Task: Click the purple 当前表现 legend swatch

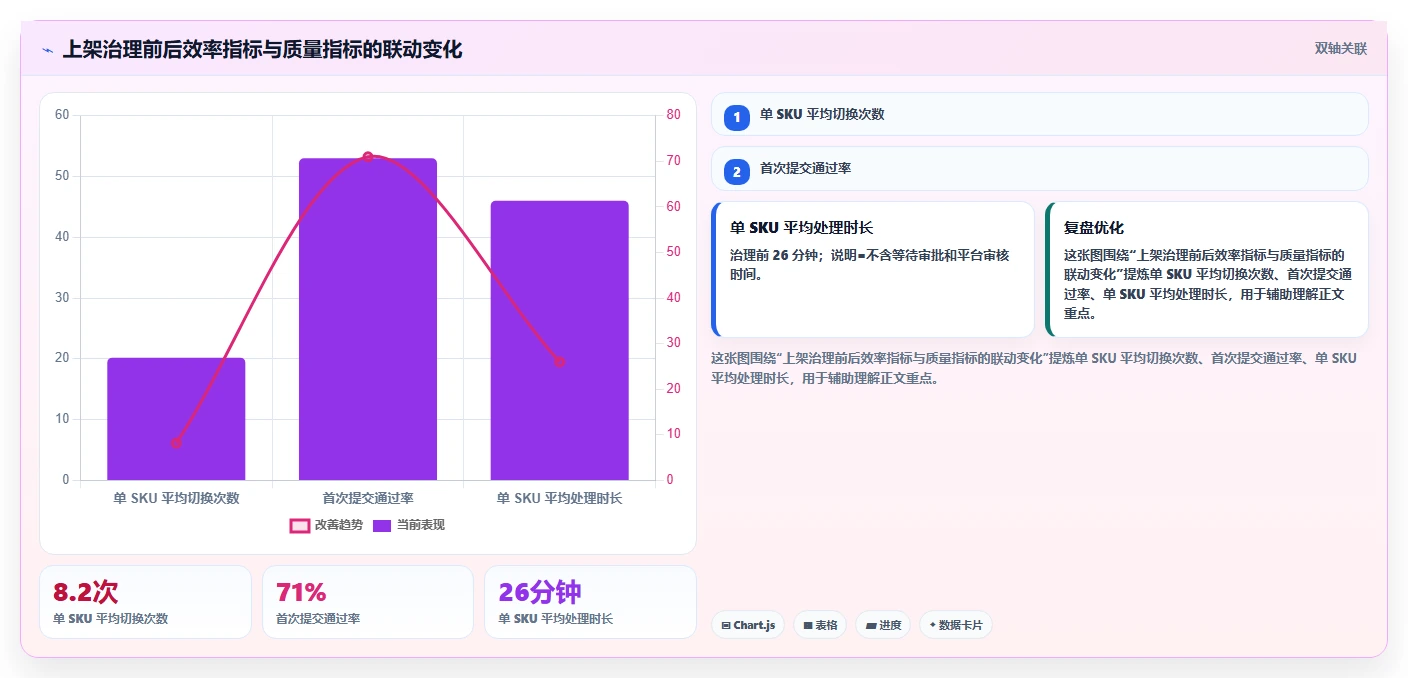Action: click(x=382, y=525)
